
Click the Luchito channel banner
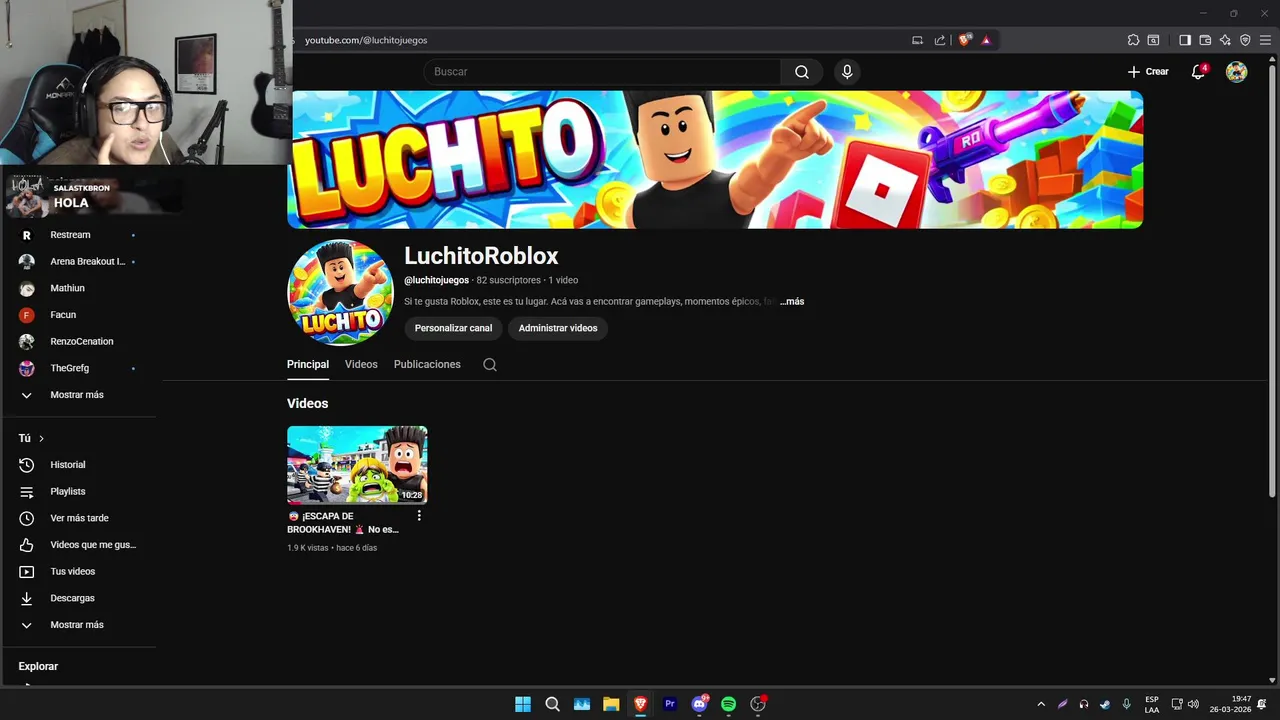(715, 160)
